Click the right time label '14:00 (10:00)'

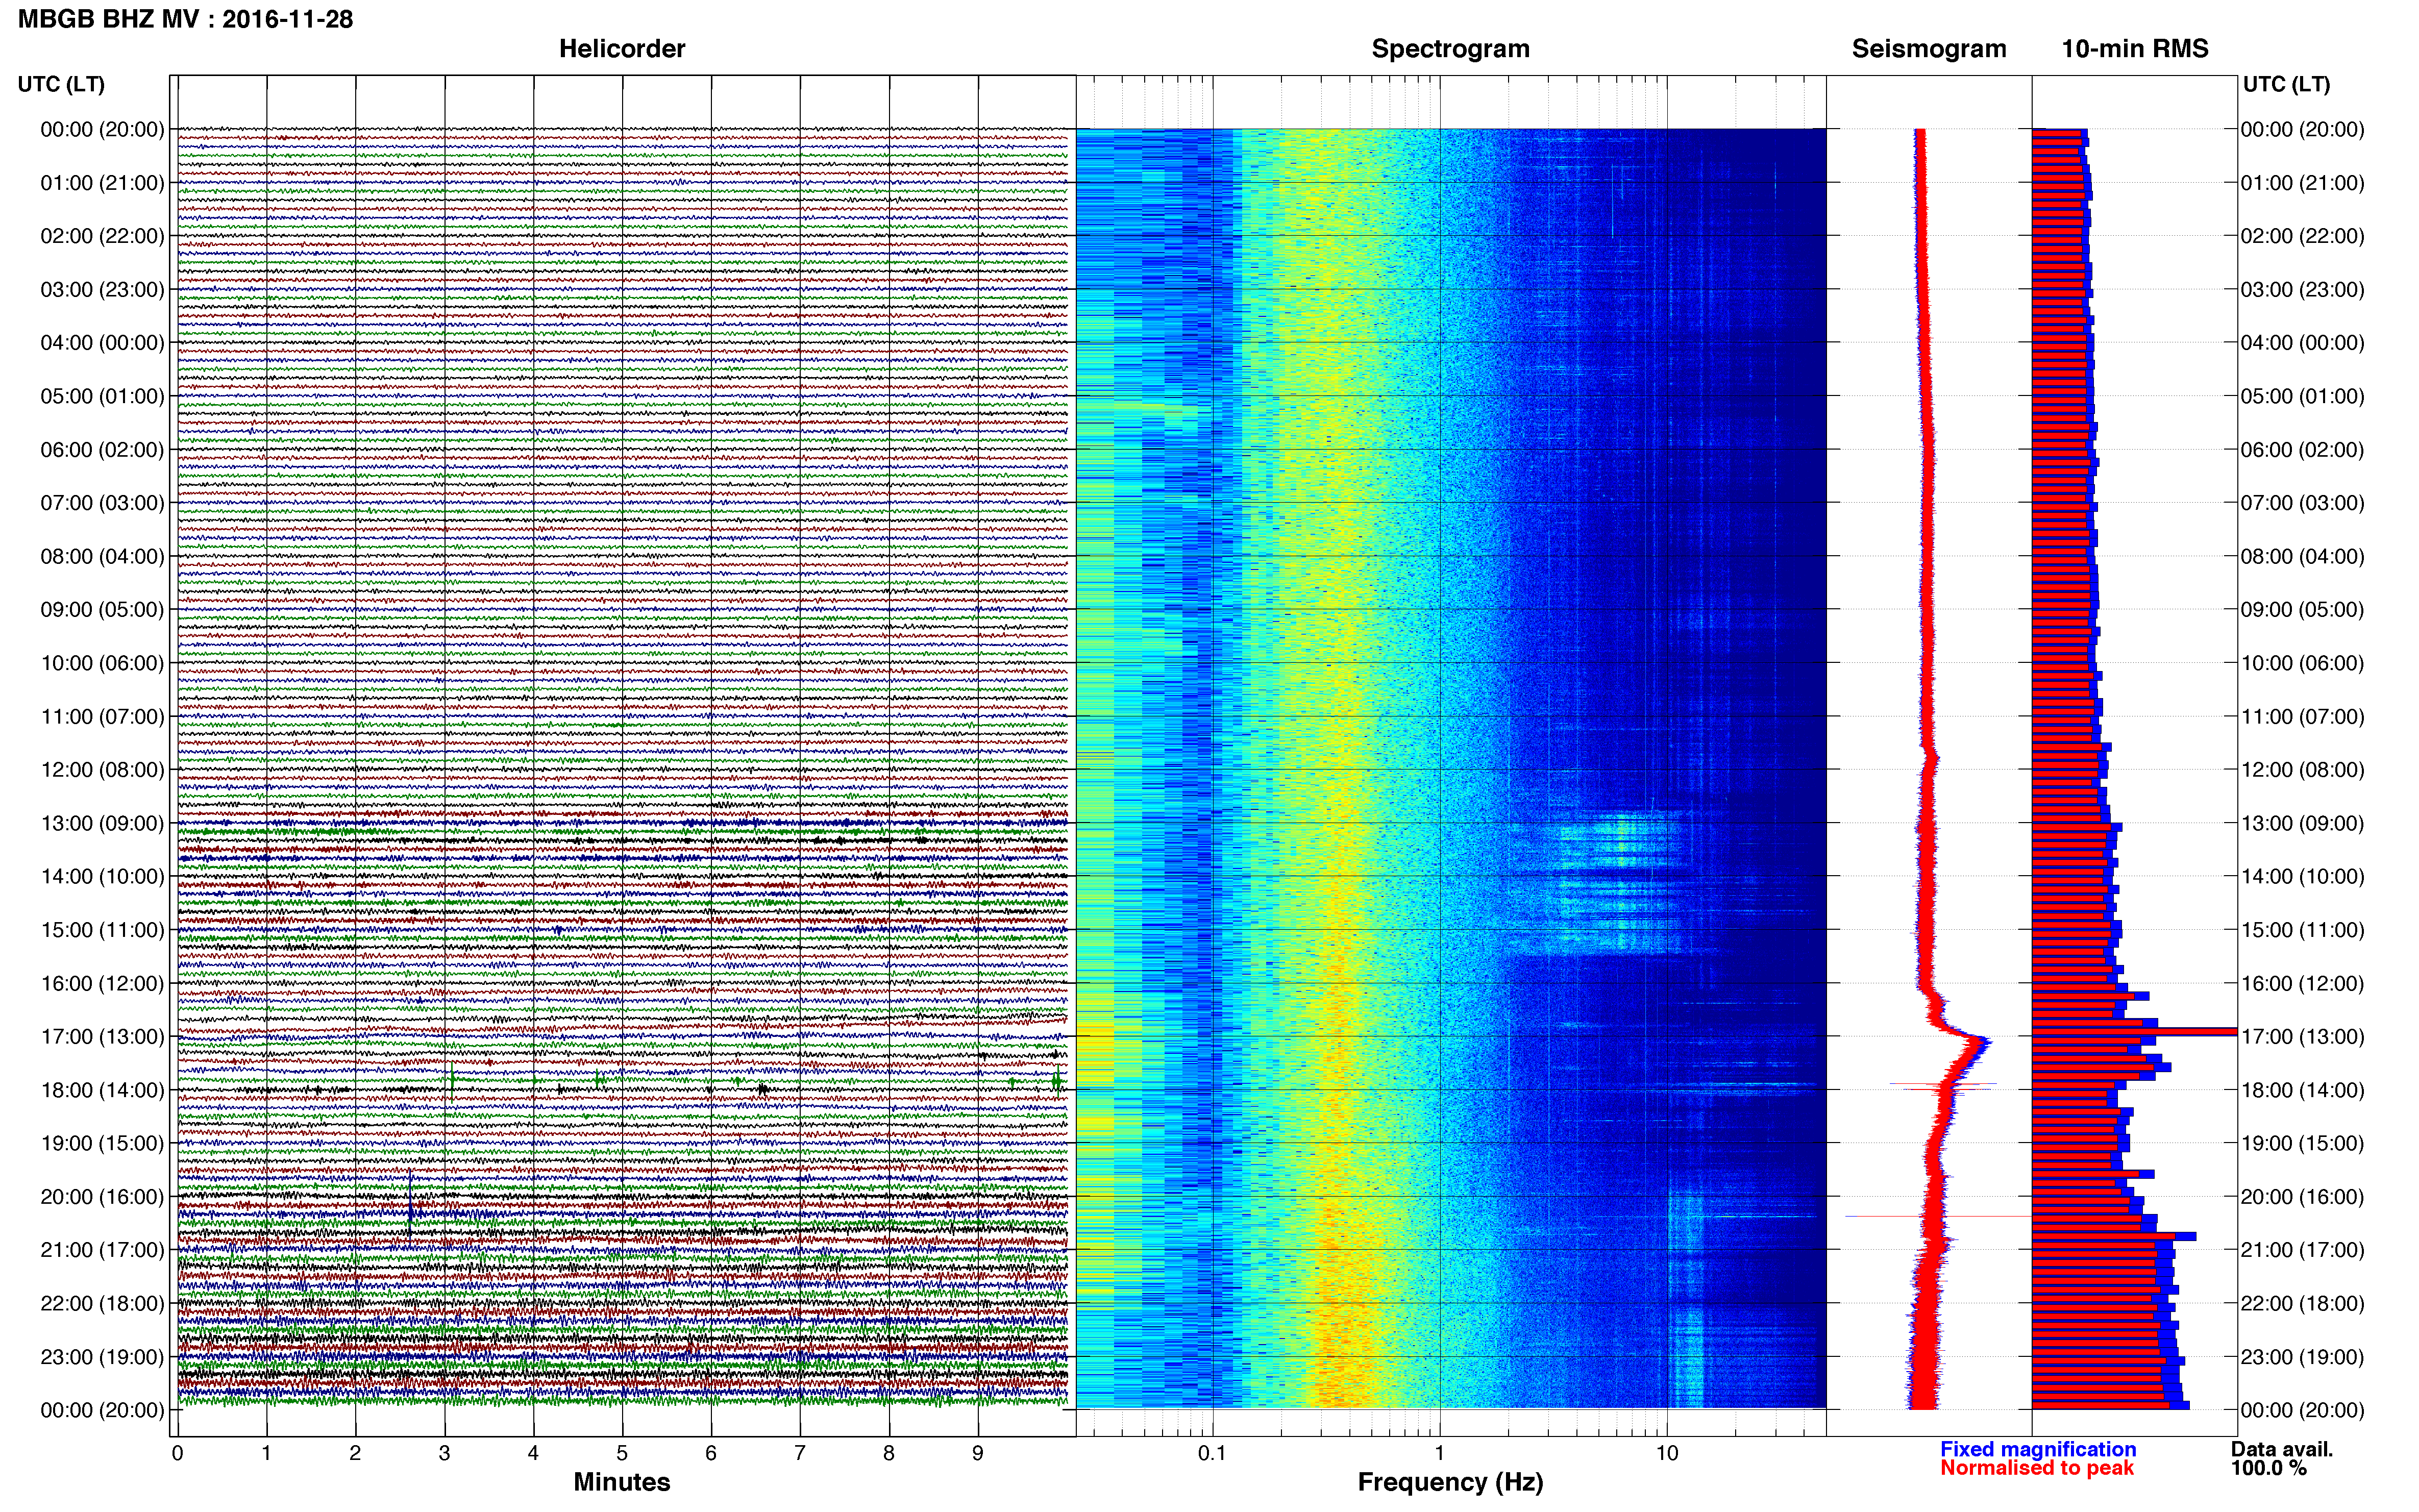click(x=2302, y=877)
